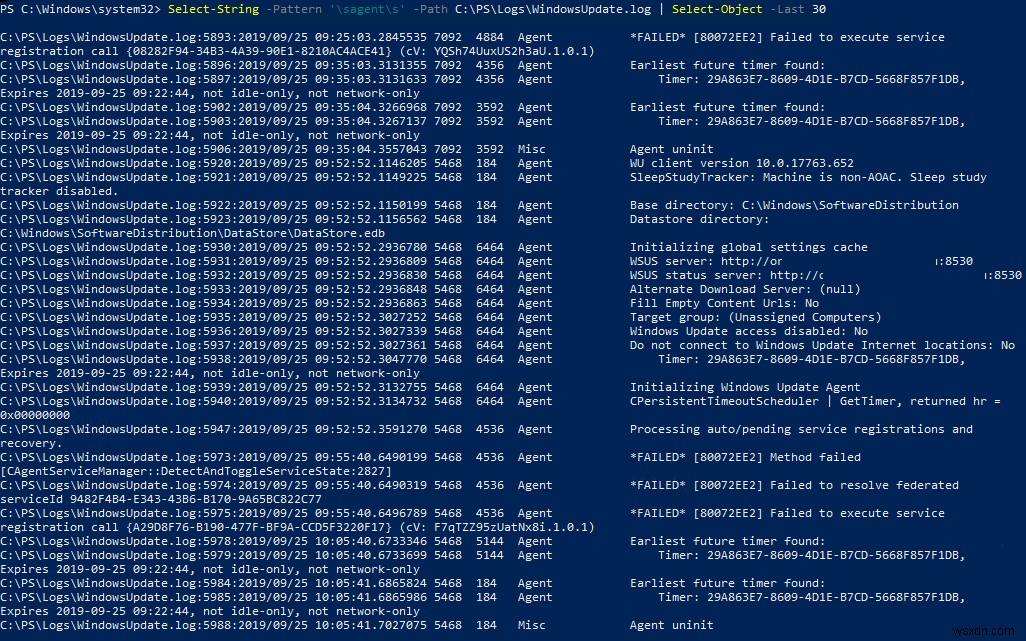The image size is (1026, 641).
Task: Click the '\sagent\s' pattern string
Action: pos(367,9)
